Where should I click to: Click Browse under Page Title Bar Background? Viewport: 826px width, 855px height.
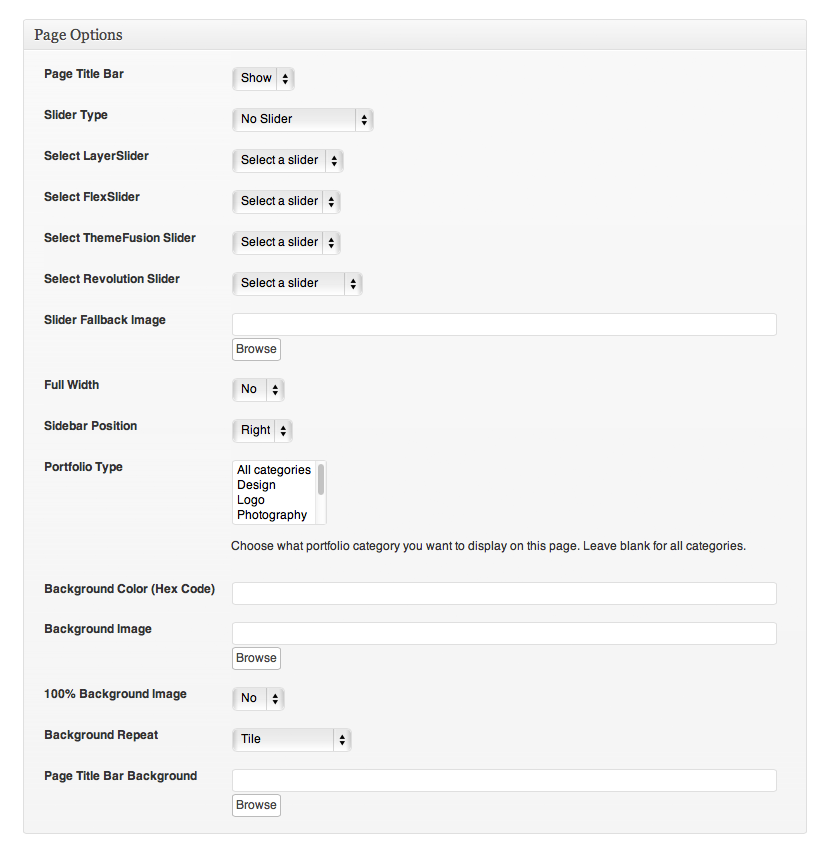(256, 805)
